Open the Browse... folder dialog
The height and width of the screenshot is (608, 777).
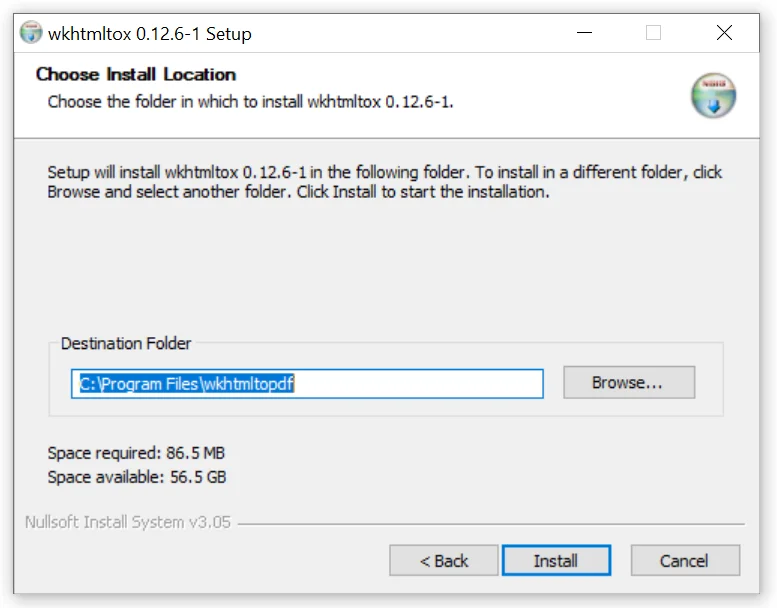tap(629, 382)
